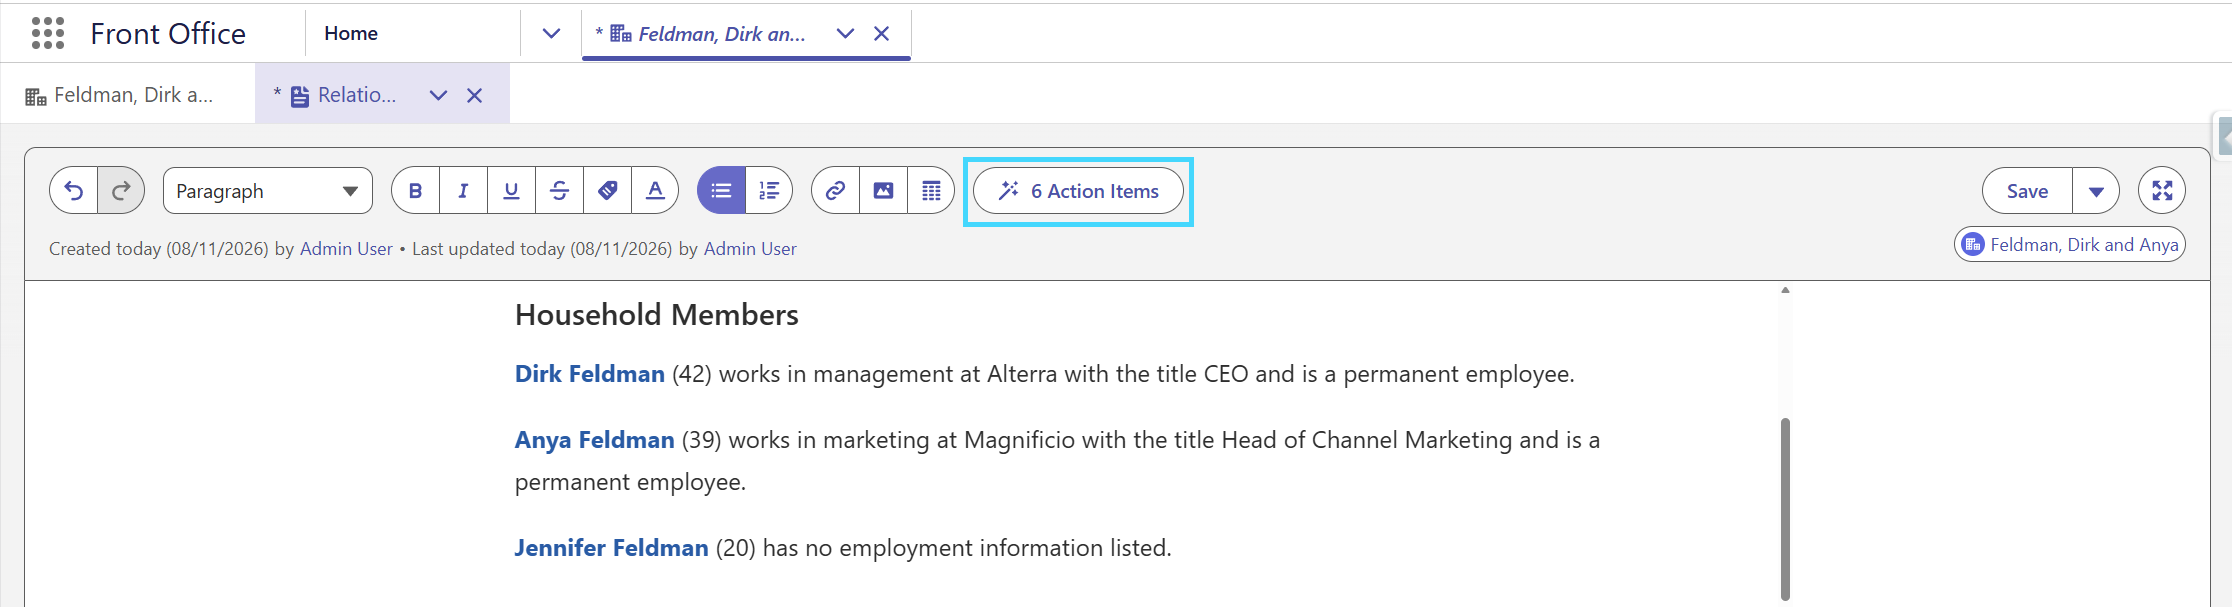Open the workspace tab's chevron menu
2232x607 pixels.
click(845, 33)
